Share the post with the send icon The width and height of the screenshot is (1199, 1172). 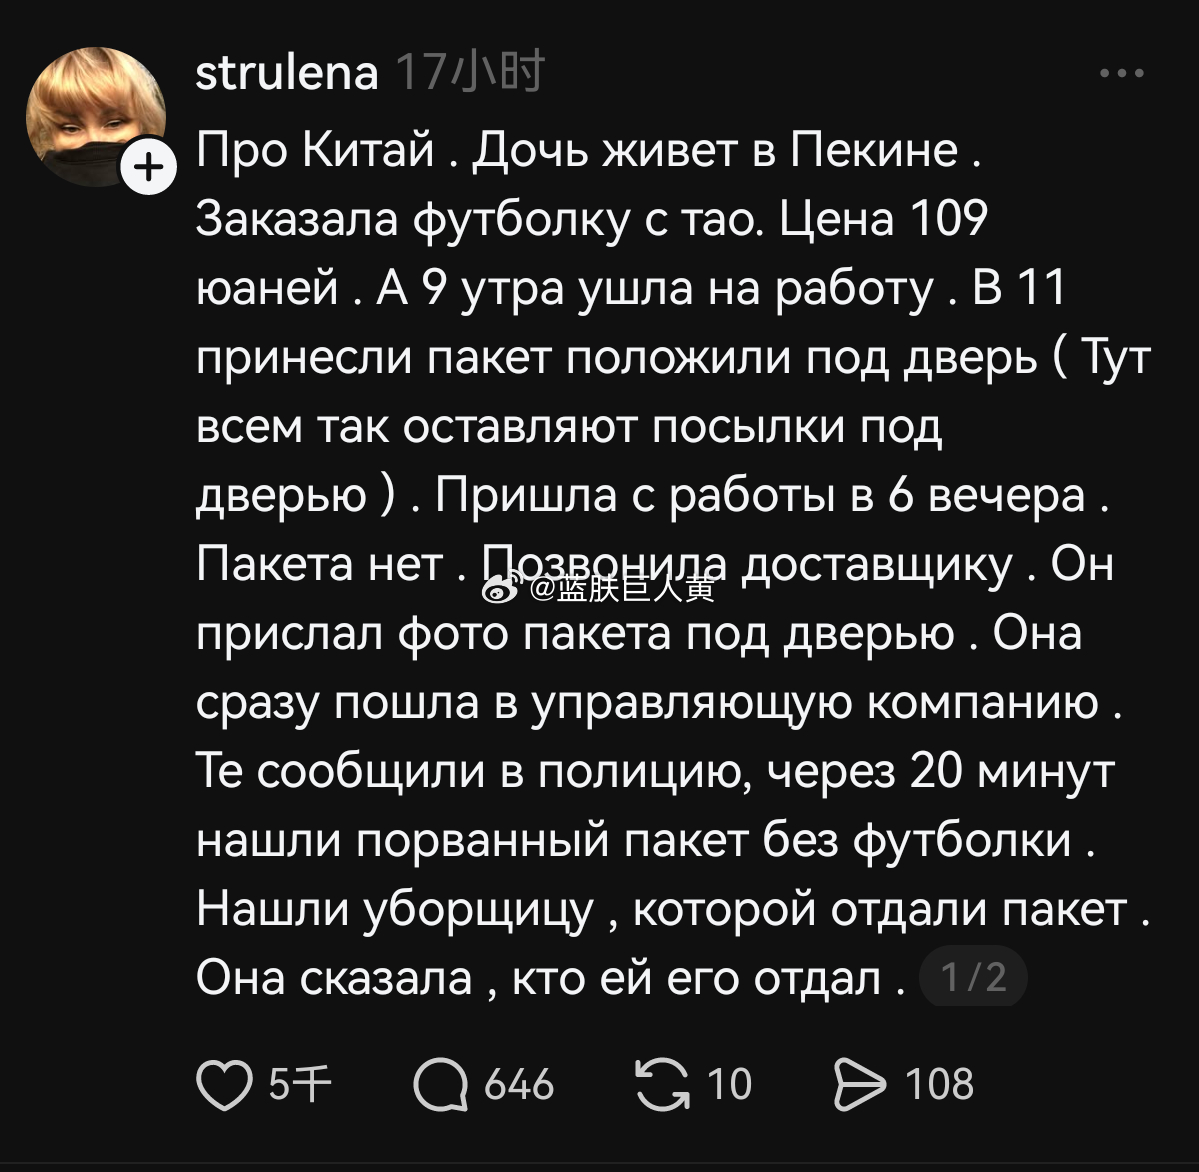click(859, 1086)
